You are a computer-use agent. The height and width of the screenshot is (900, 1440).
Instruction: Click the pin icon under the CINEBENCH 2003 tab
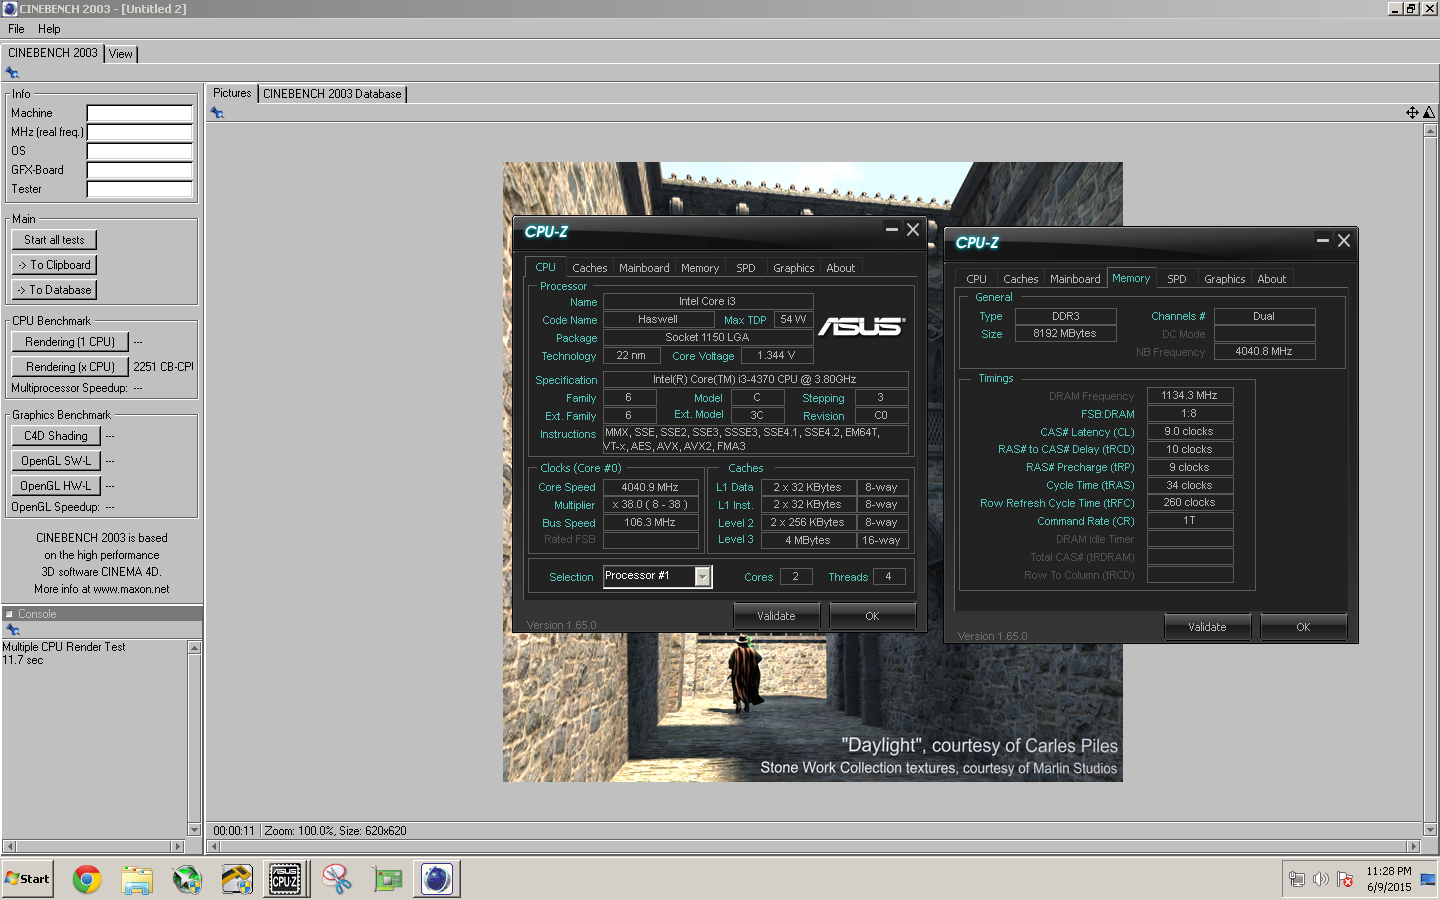tap(12, 73)
